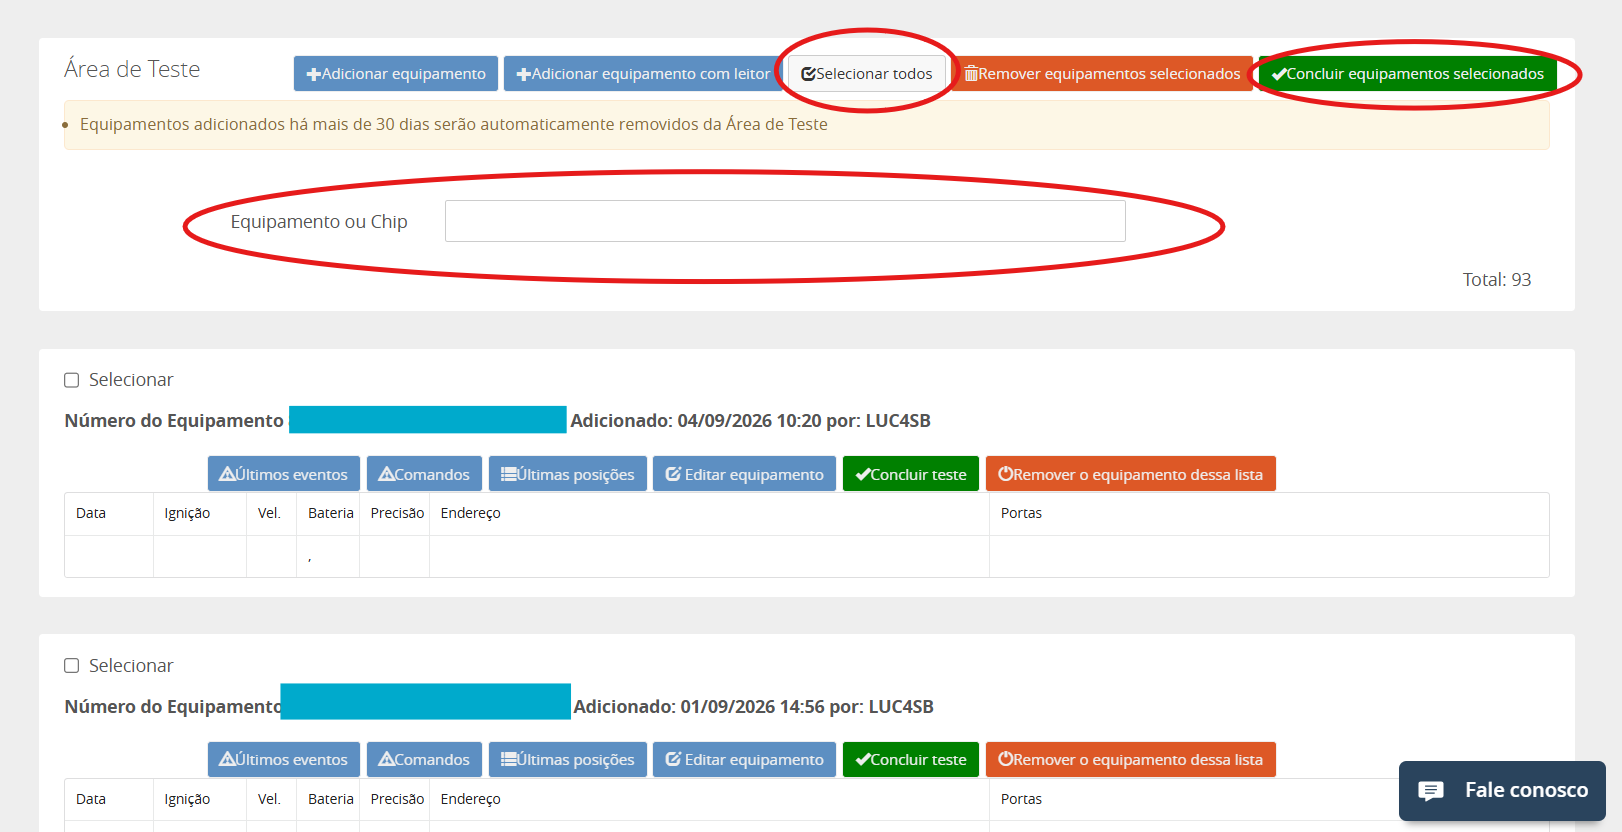The width and height of the screenshot is (1622, 832).
Task: Open Últimos eventos for the first equipment
Action: pyautogui.click(x=283, y=474)
